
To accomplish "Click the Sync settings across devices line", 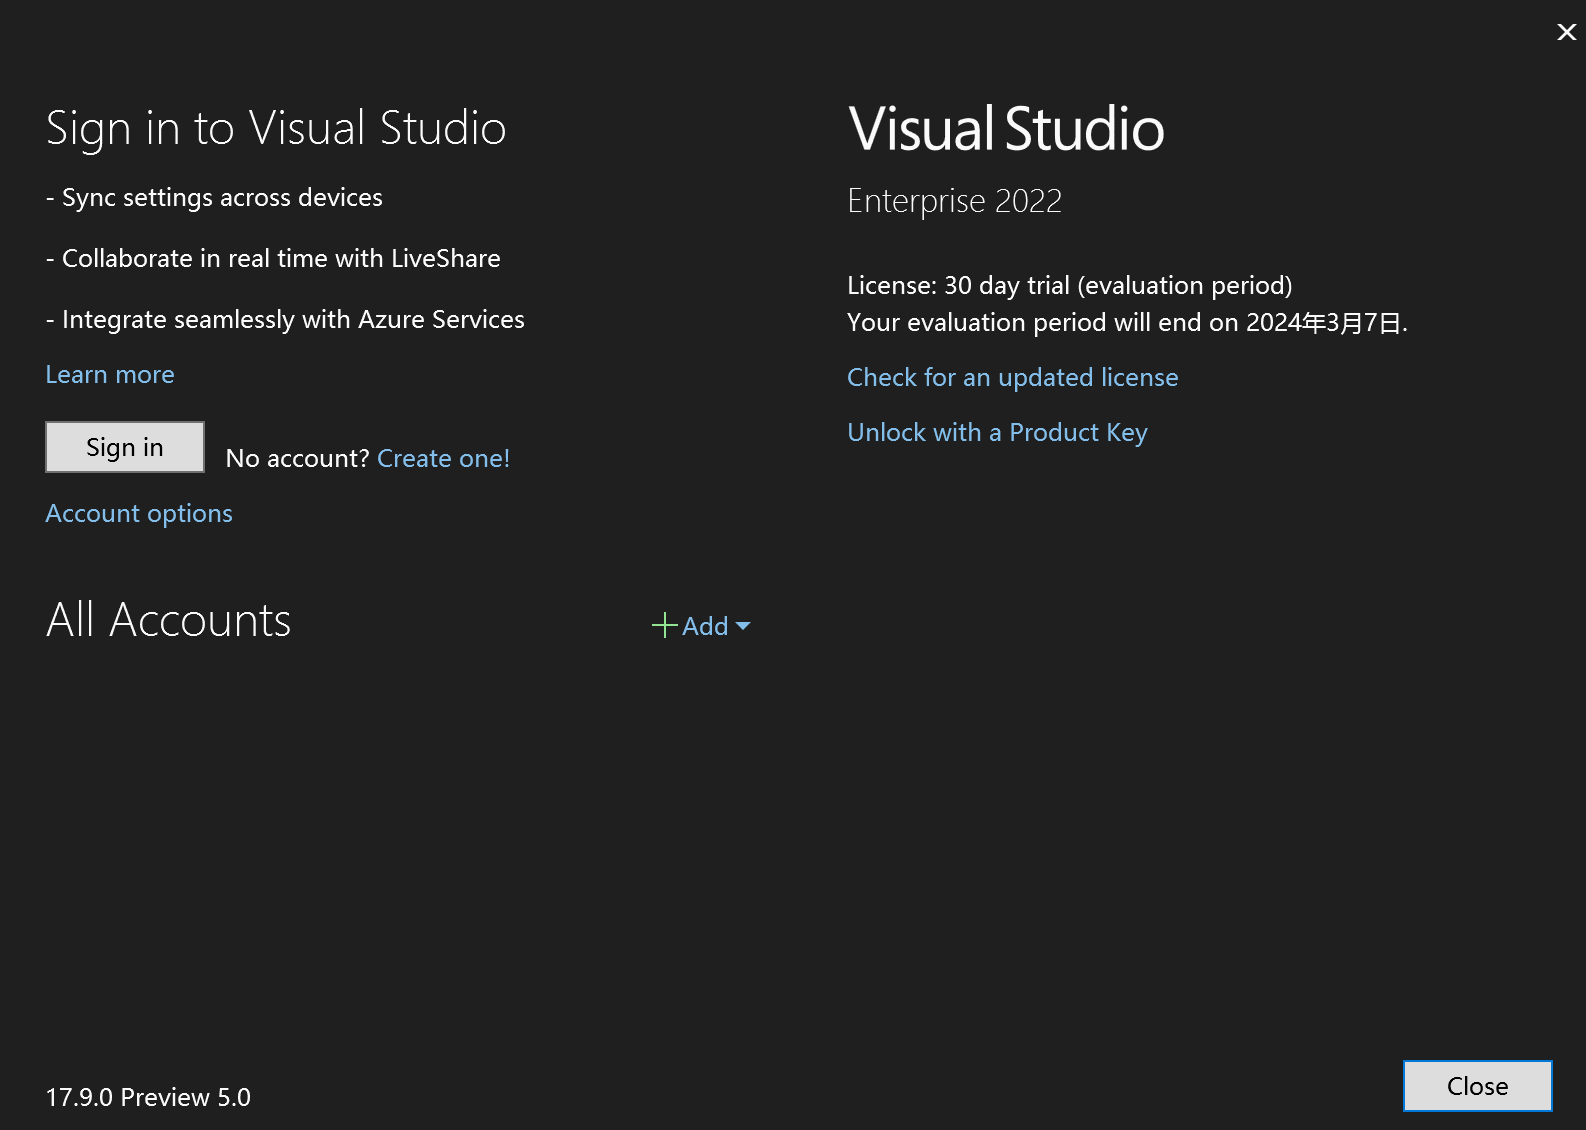I will pos(214,197).
